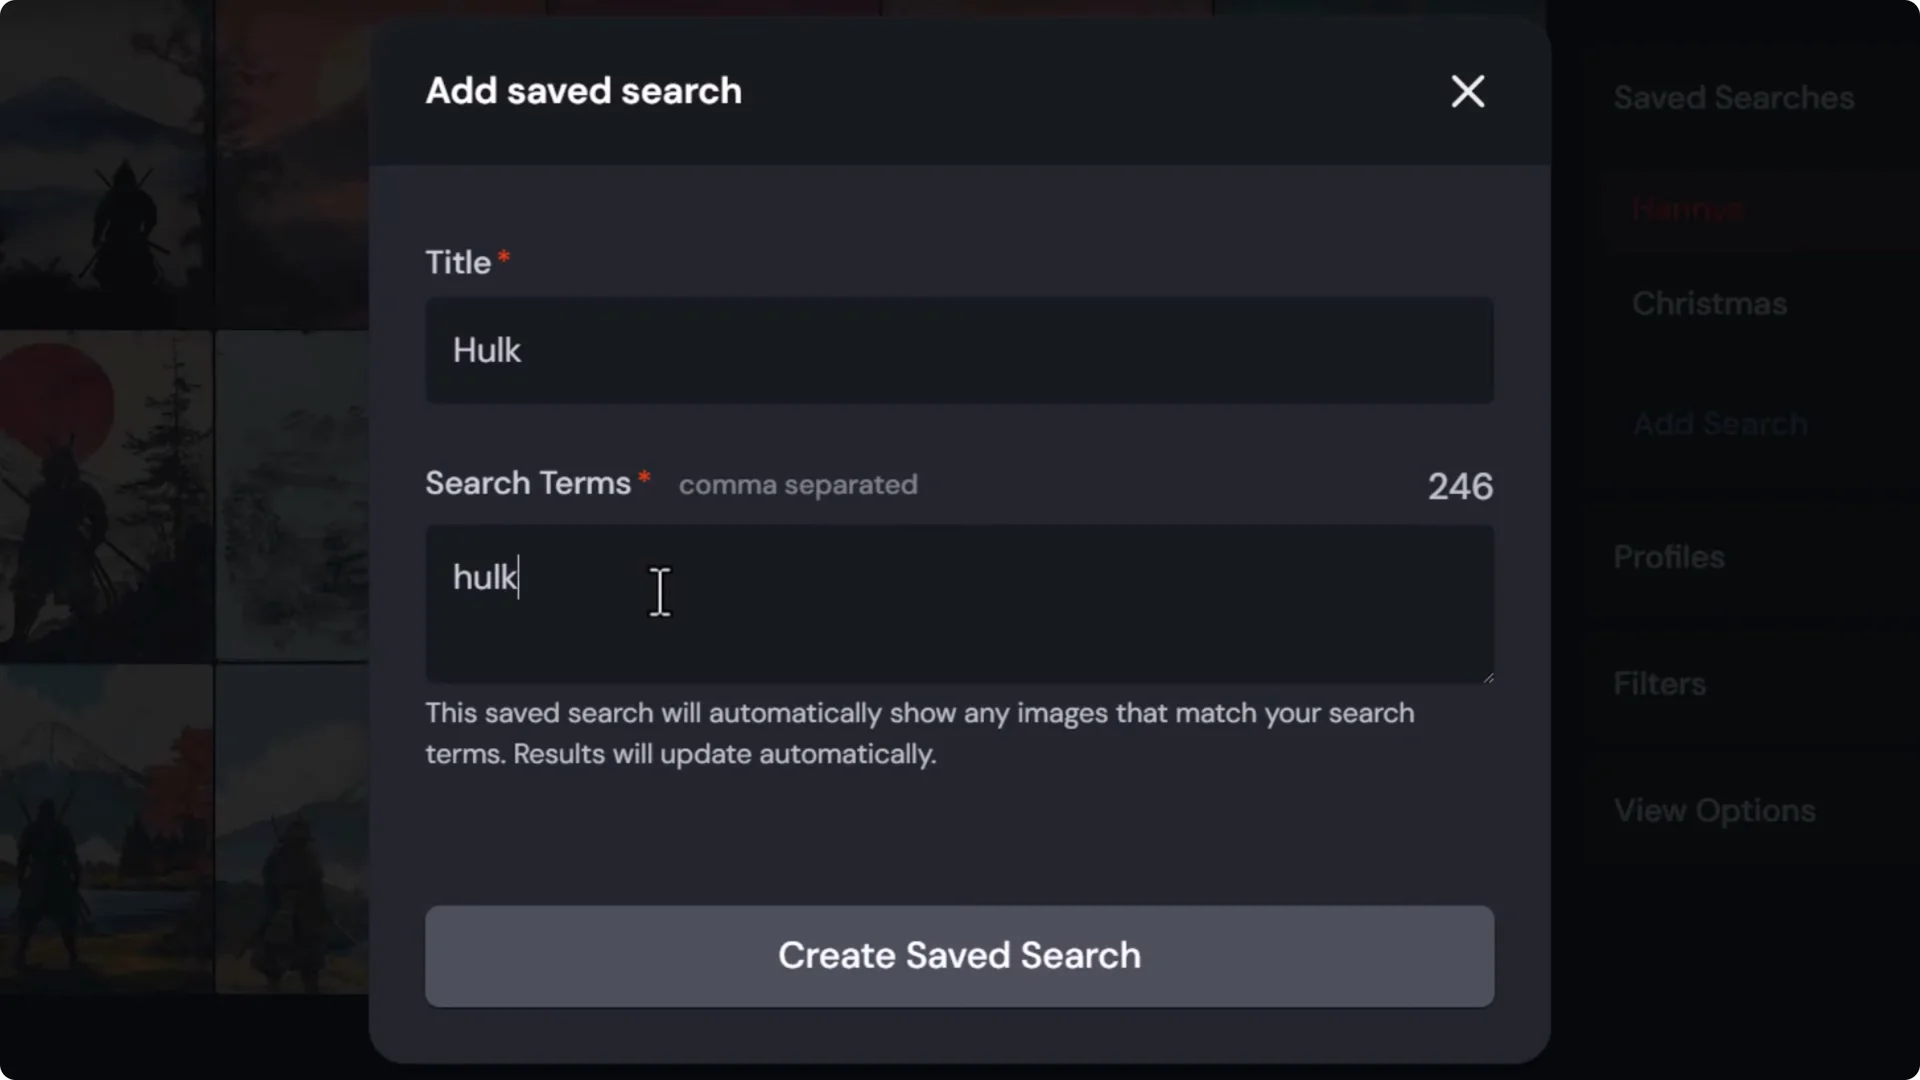The image size is (1920, 1080).
Task: Click the auto-update description text
Action: click(918, 733)
